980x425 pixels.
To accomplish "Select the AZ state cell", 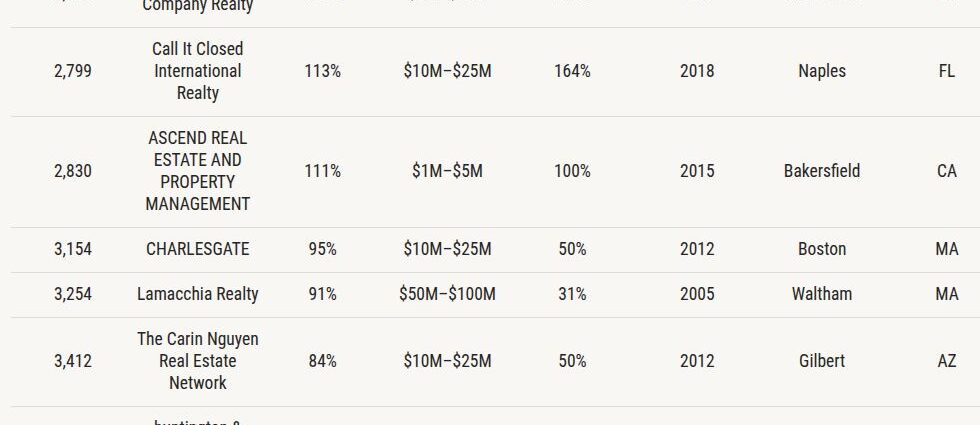I will point(947,361).
